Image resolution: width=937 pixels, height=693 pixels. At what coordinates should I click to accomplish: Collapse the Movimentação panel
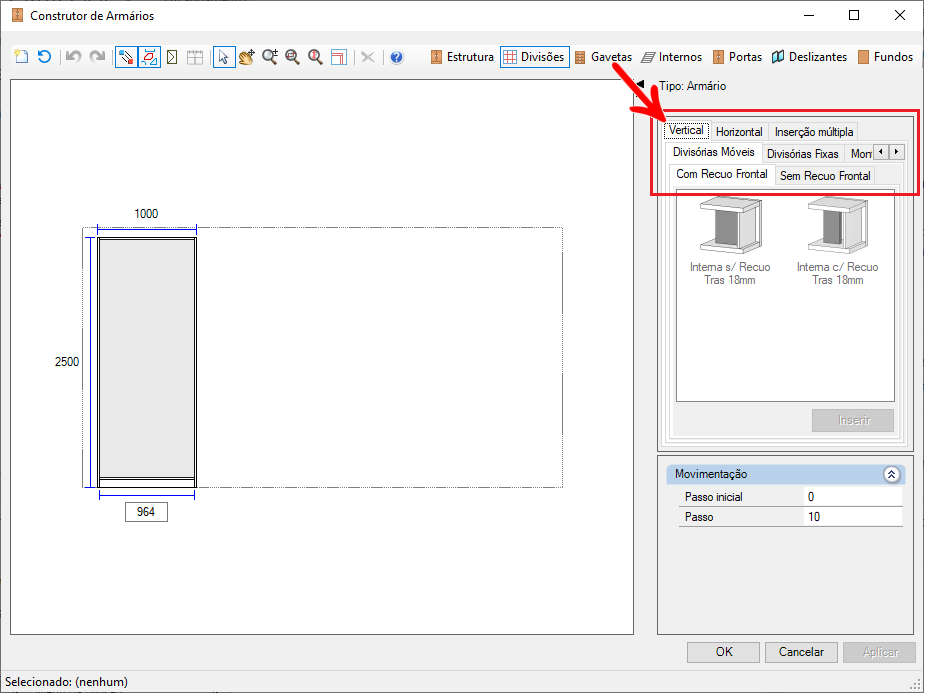tap(891, 474)
